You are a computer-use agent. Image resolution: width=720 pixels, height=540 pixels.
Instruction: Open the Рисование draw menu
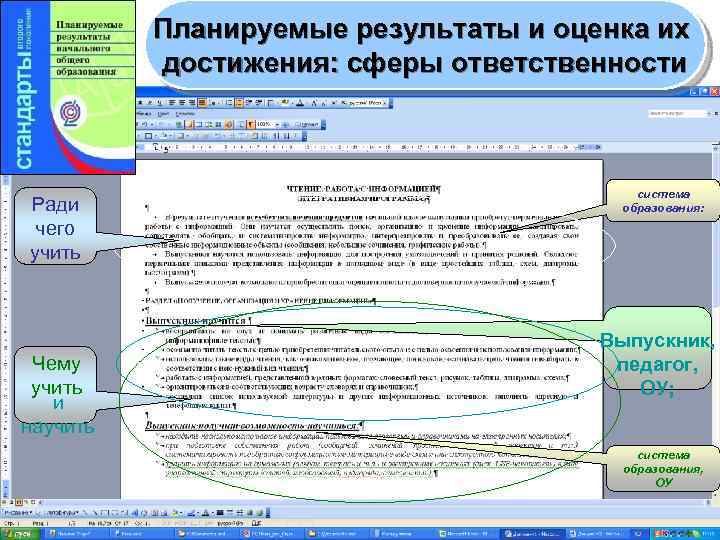click(17, 513)
